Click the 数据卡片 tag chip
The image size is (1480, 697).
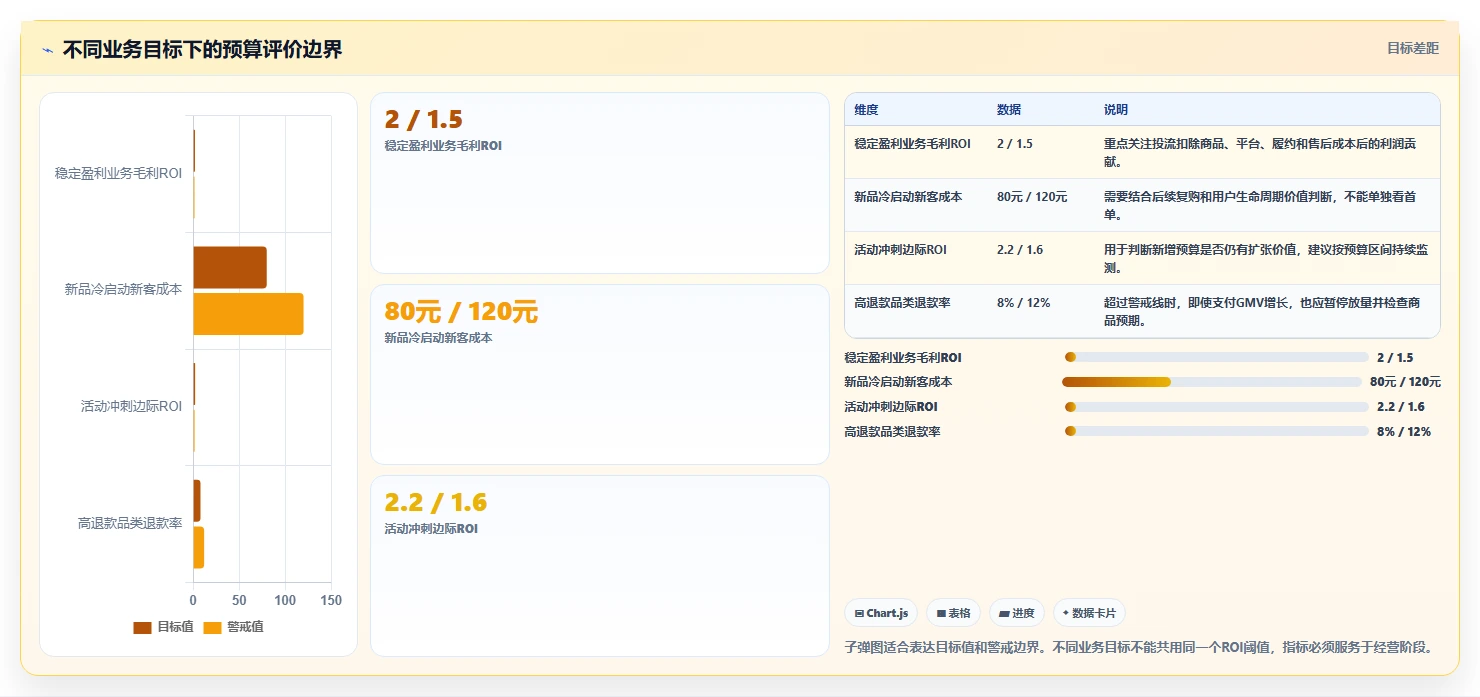(1089, 613)
